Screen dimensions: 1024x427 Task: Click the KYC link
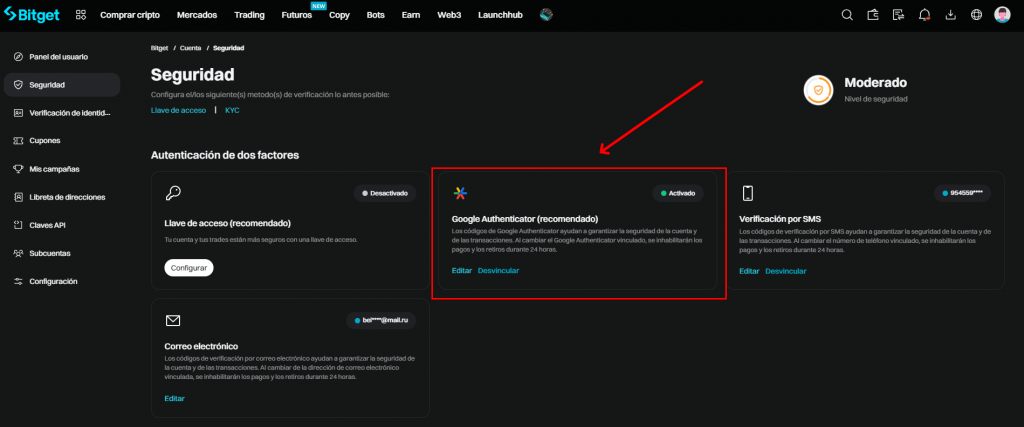point(232,110)
